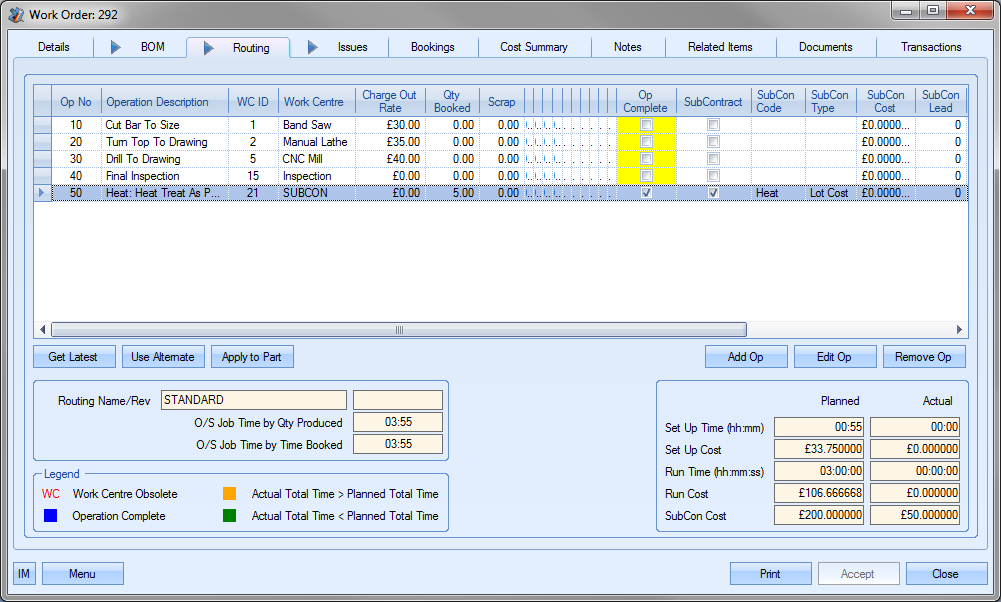1001x602 pixels.
Task: Click the arrow icon beside Issues tab
Action: point(313,47)
